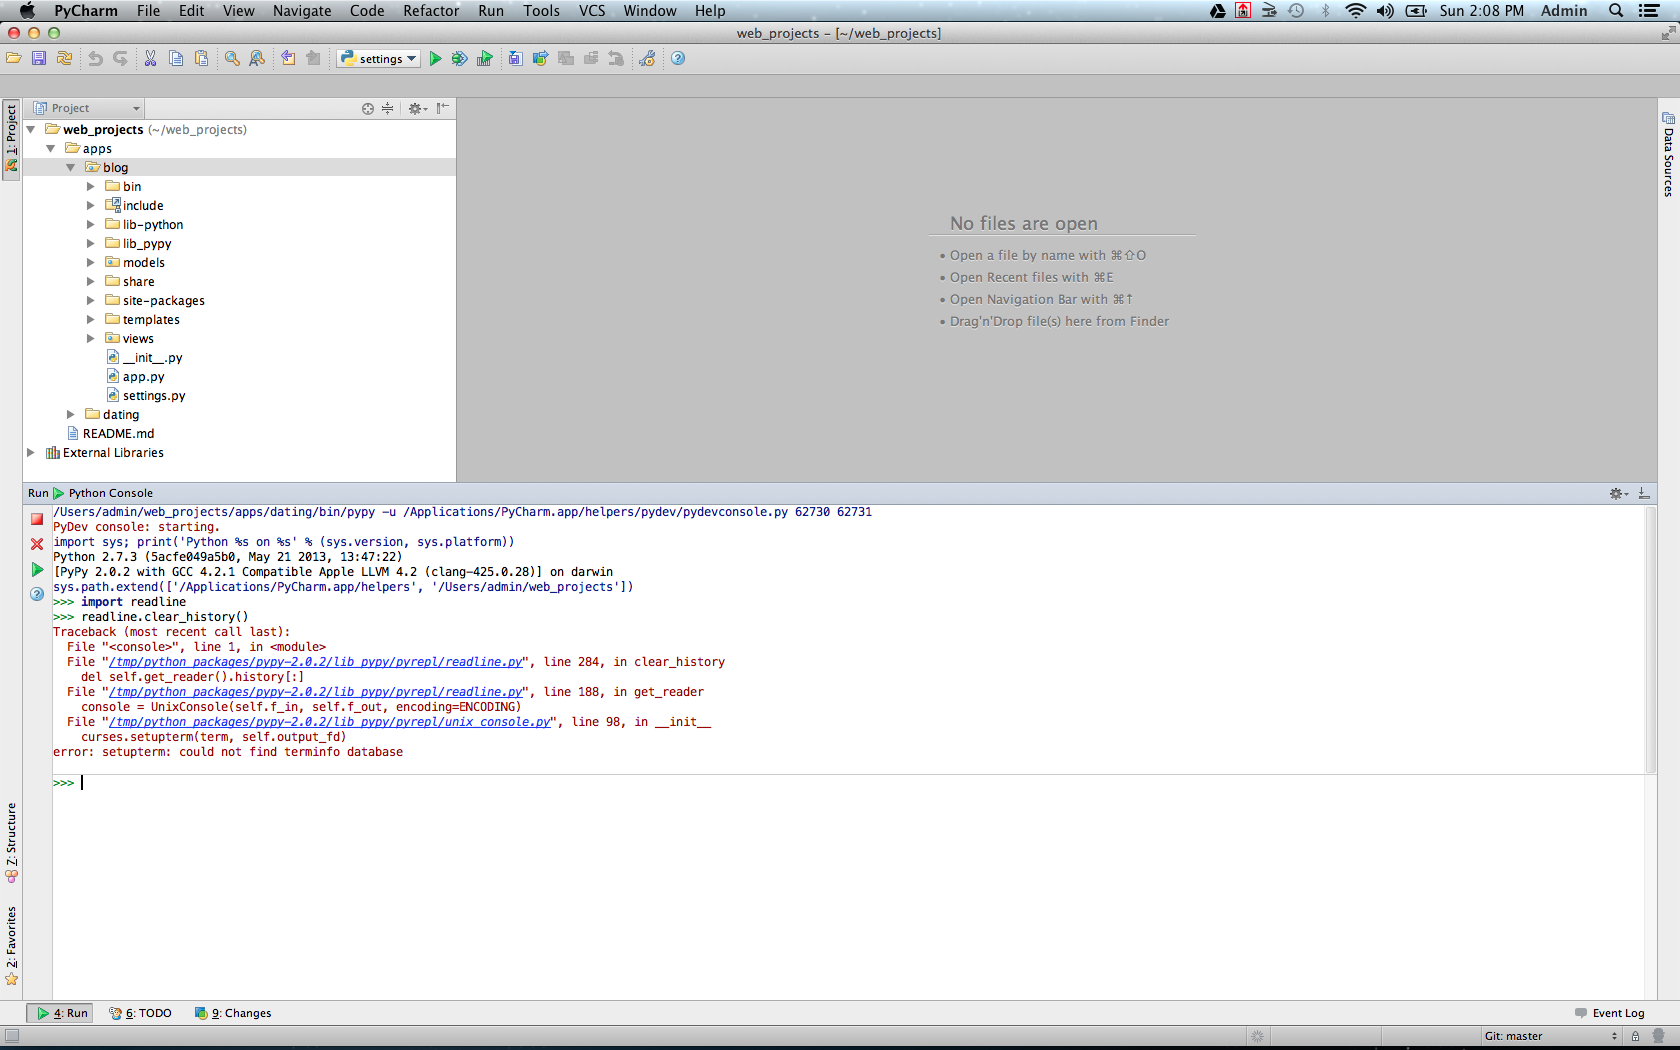Screen dimensions: 1680x1050
Task: Open the VCS menu
Action: [591, 11]
